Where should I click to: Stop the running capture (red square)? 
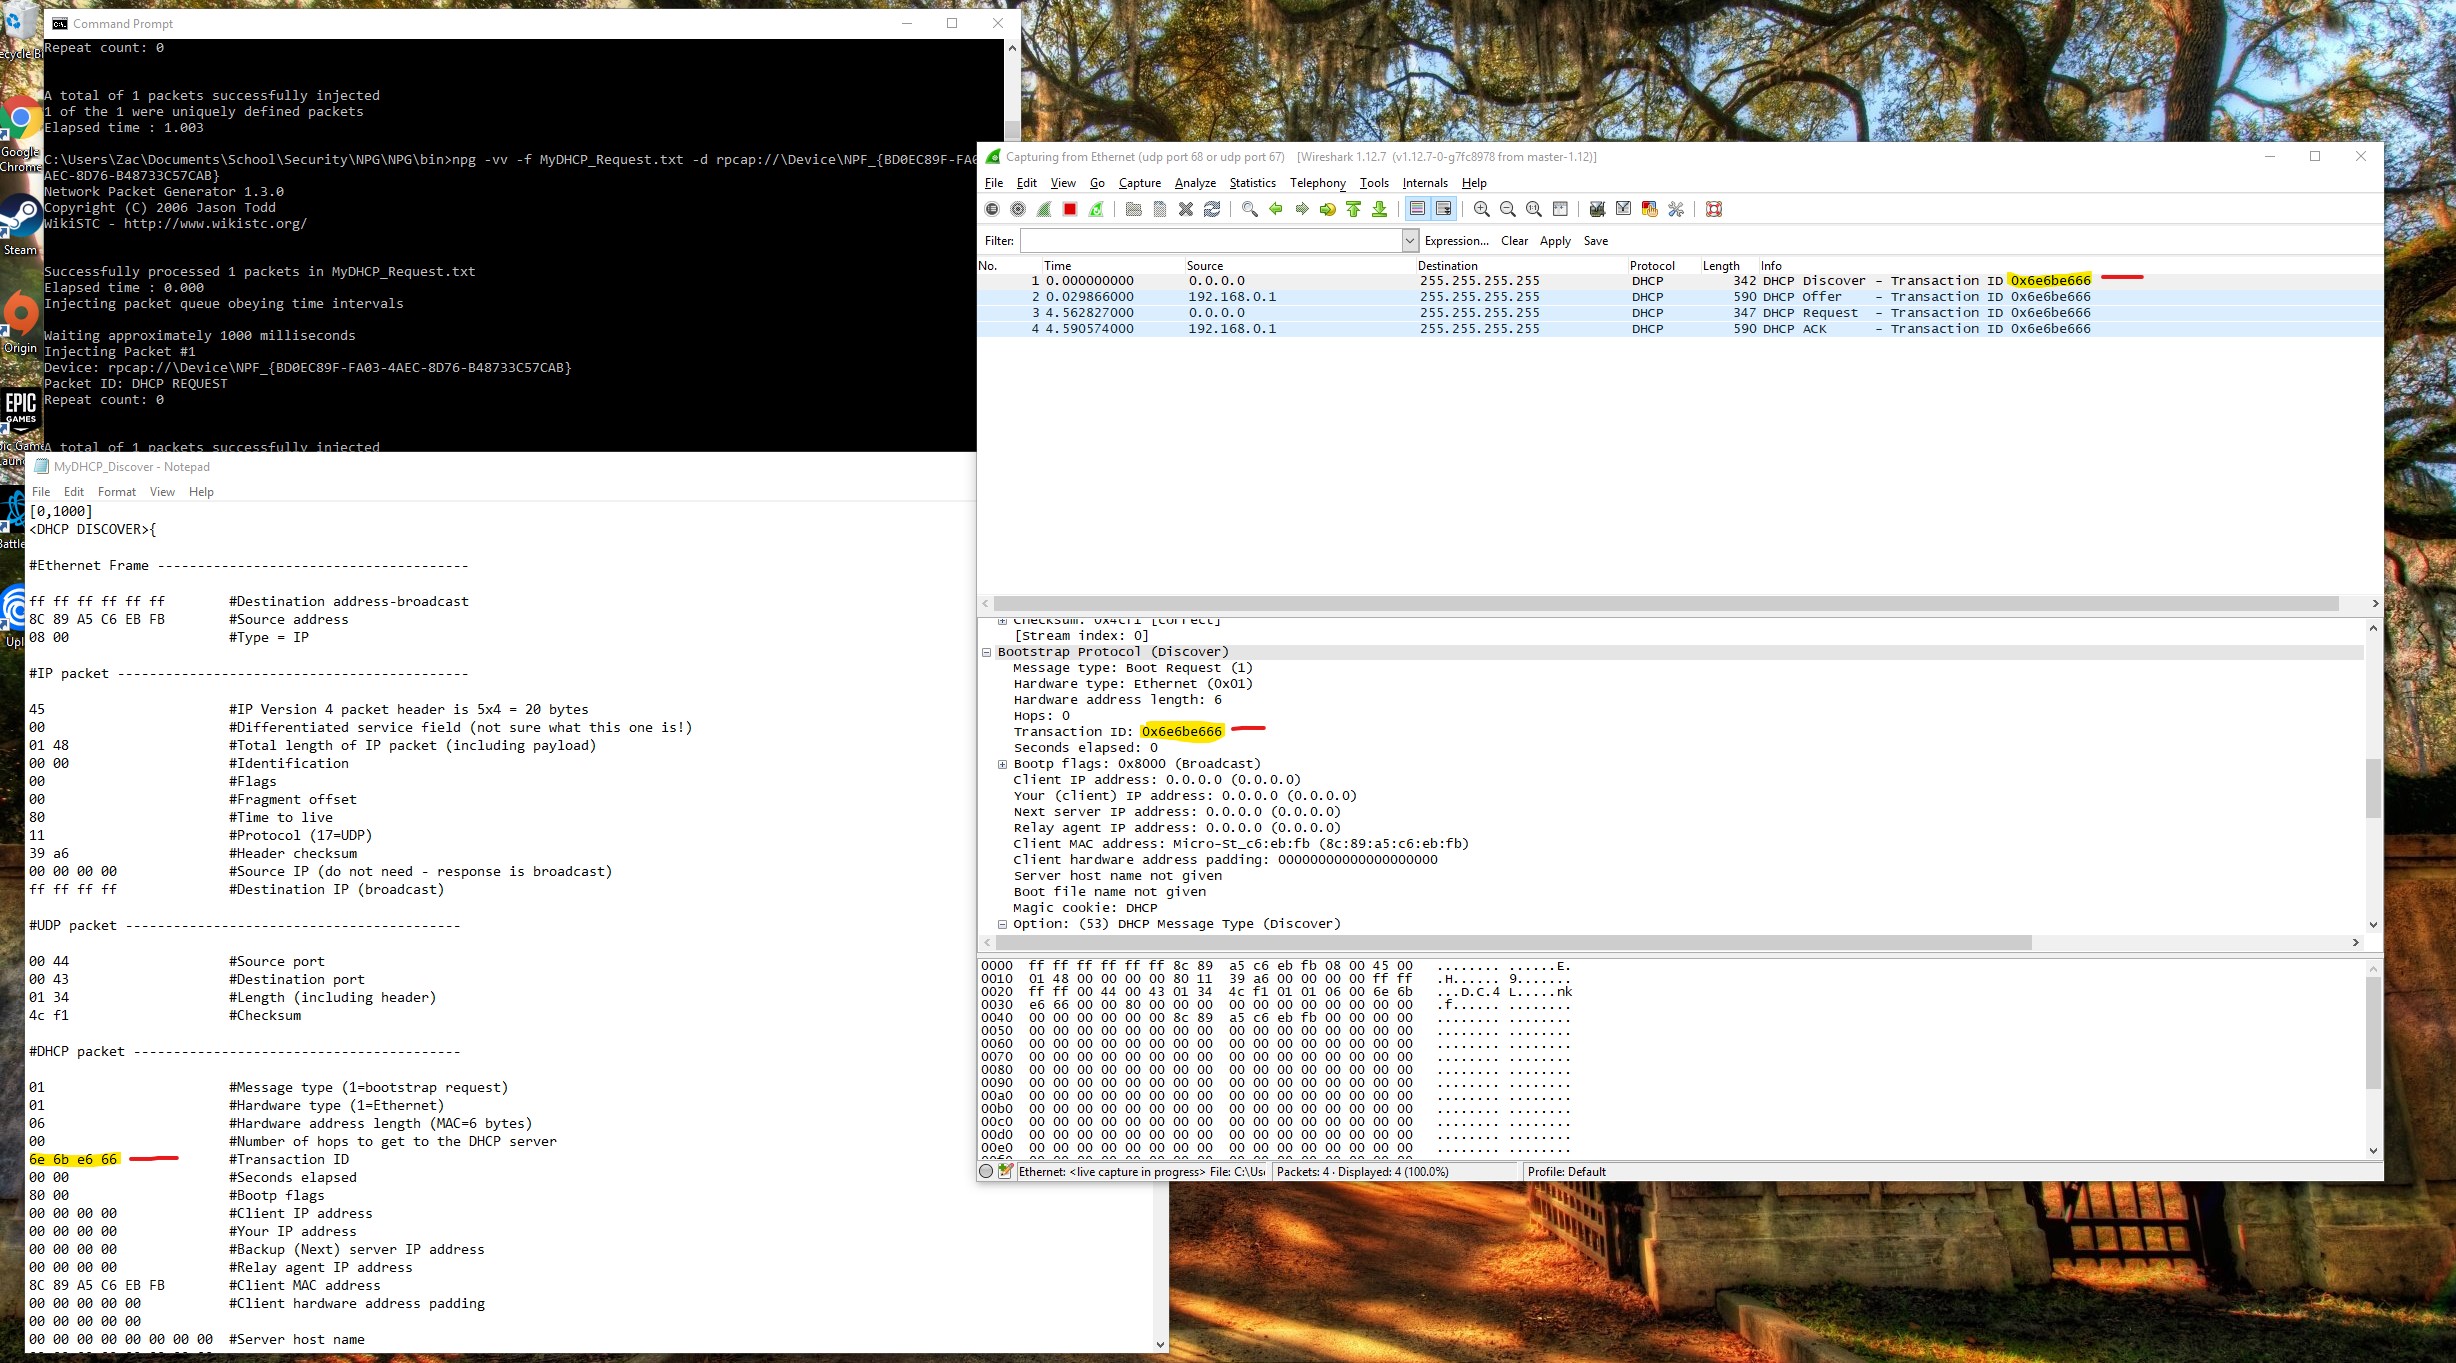[1070, 209]
